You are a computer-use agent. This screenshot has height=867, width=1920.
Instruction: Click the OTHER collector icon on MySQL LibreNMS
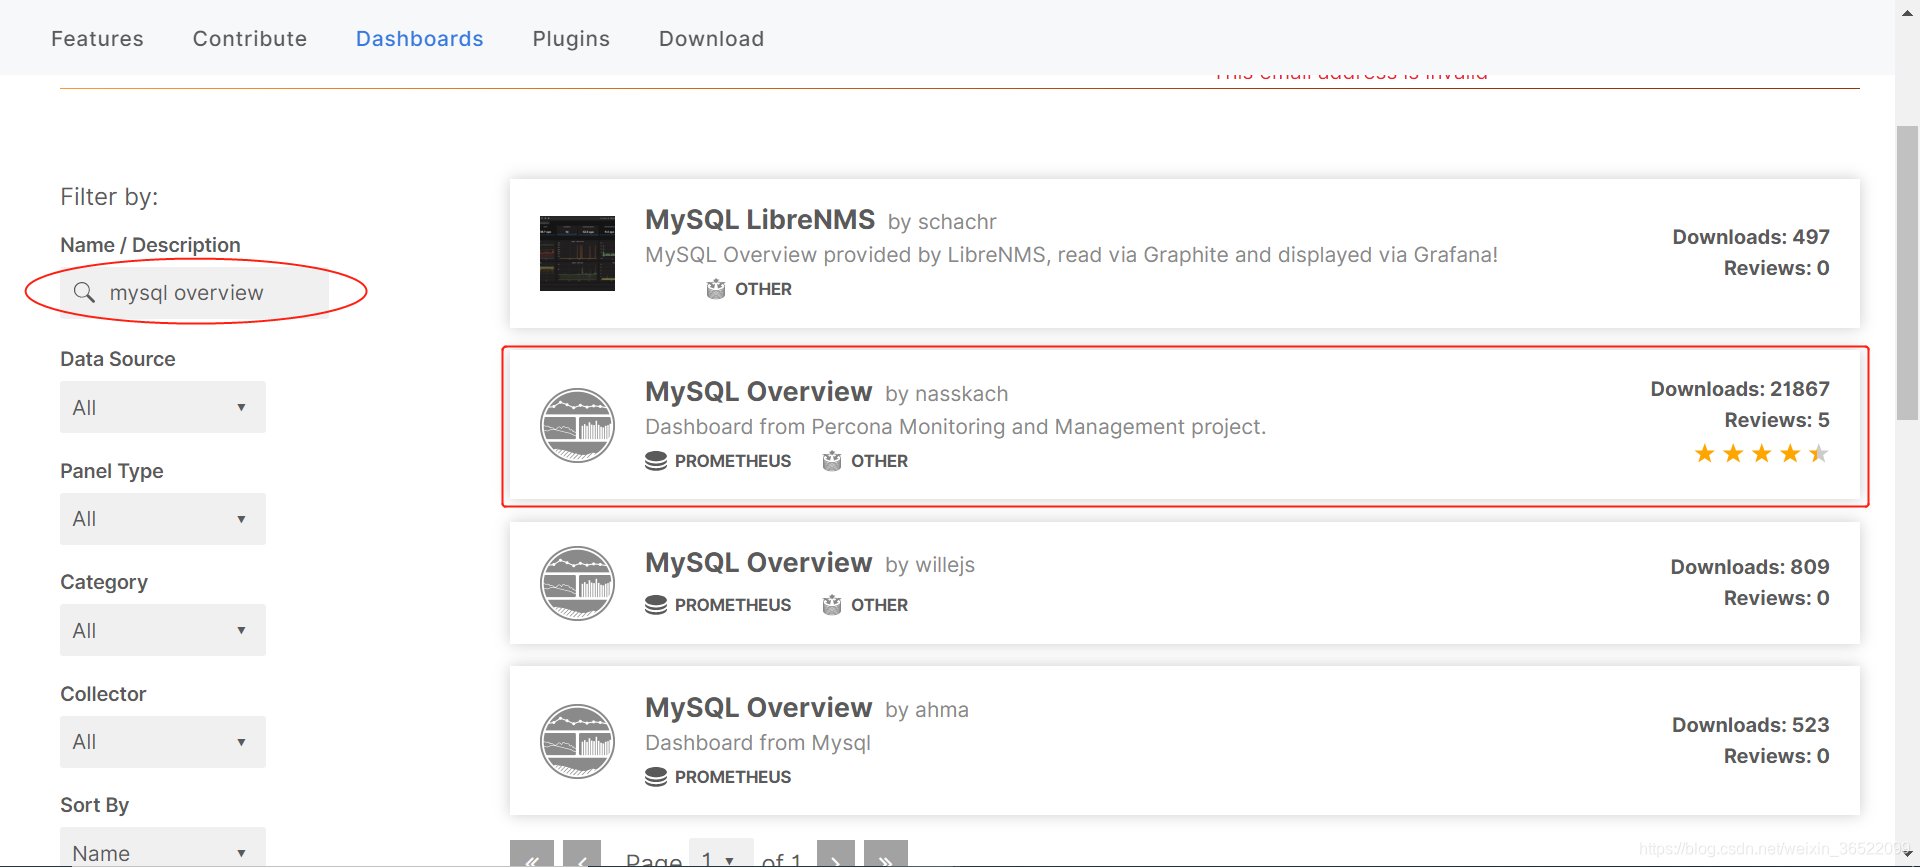point(716,289)
